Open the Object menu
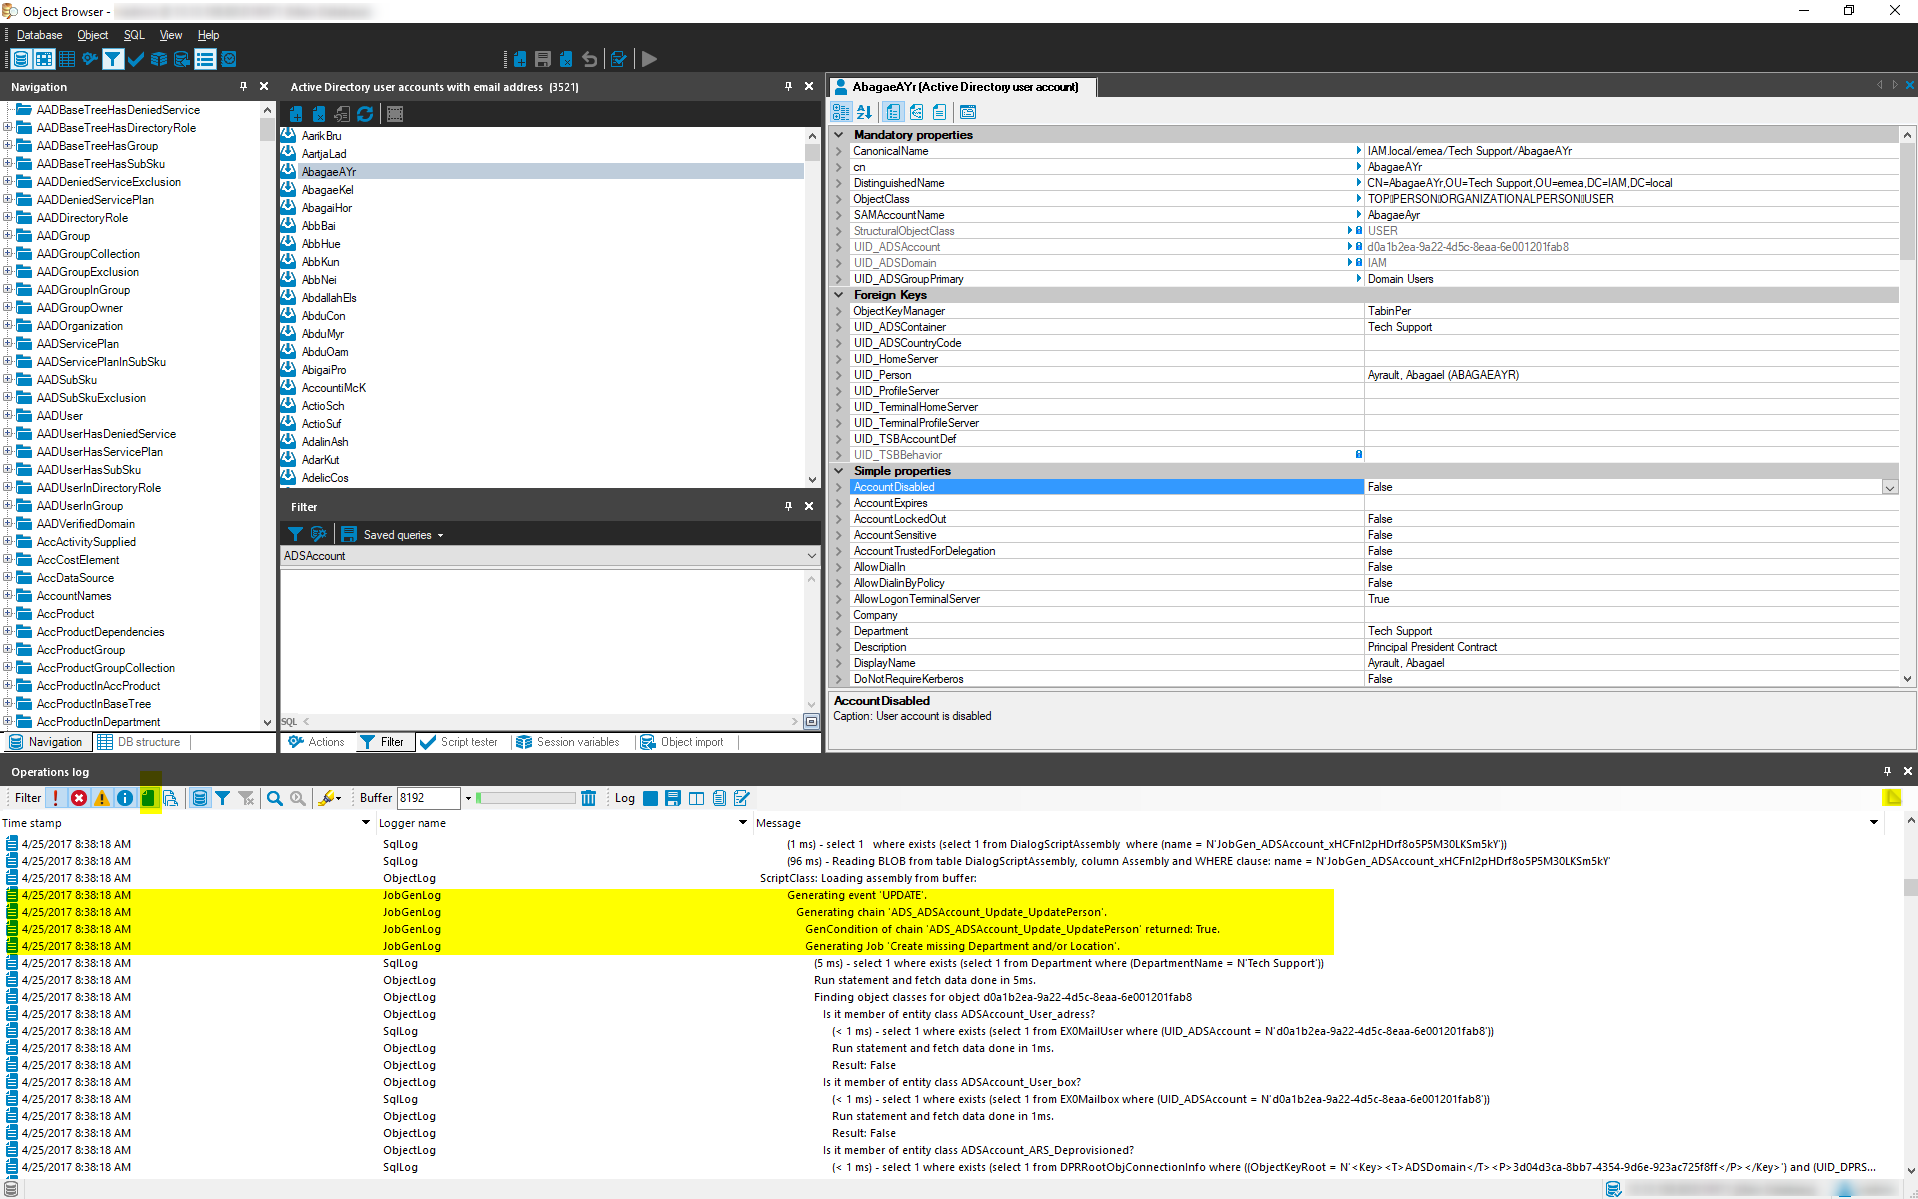The width and height of the screenshot is (1918, 1199). 93,35
